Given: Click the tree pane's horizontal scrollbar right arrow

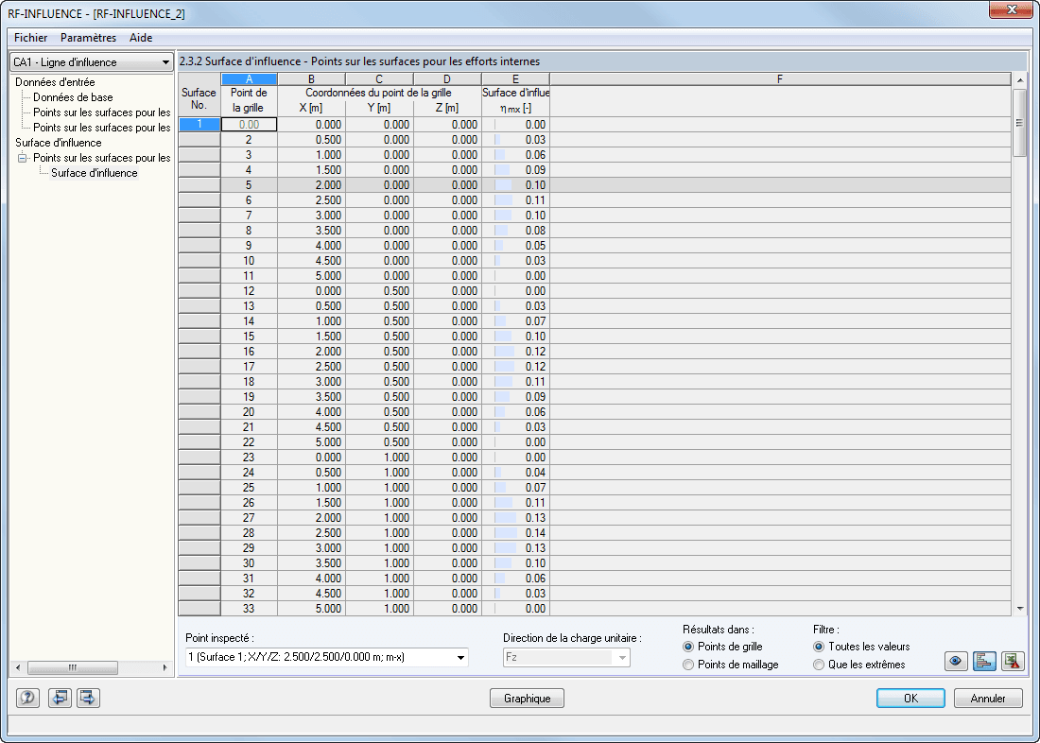Looking at the screenshot, I should pos(164,667).
